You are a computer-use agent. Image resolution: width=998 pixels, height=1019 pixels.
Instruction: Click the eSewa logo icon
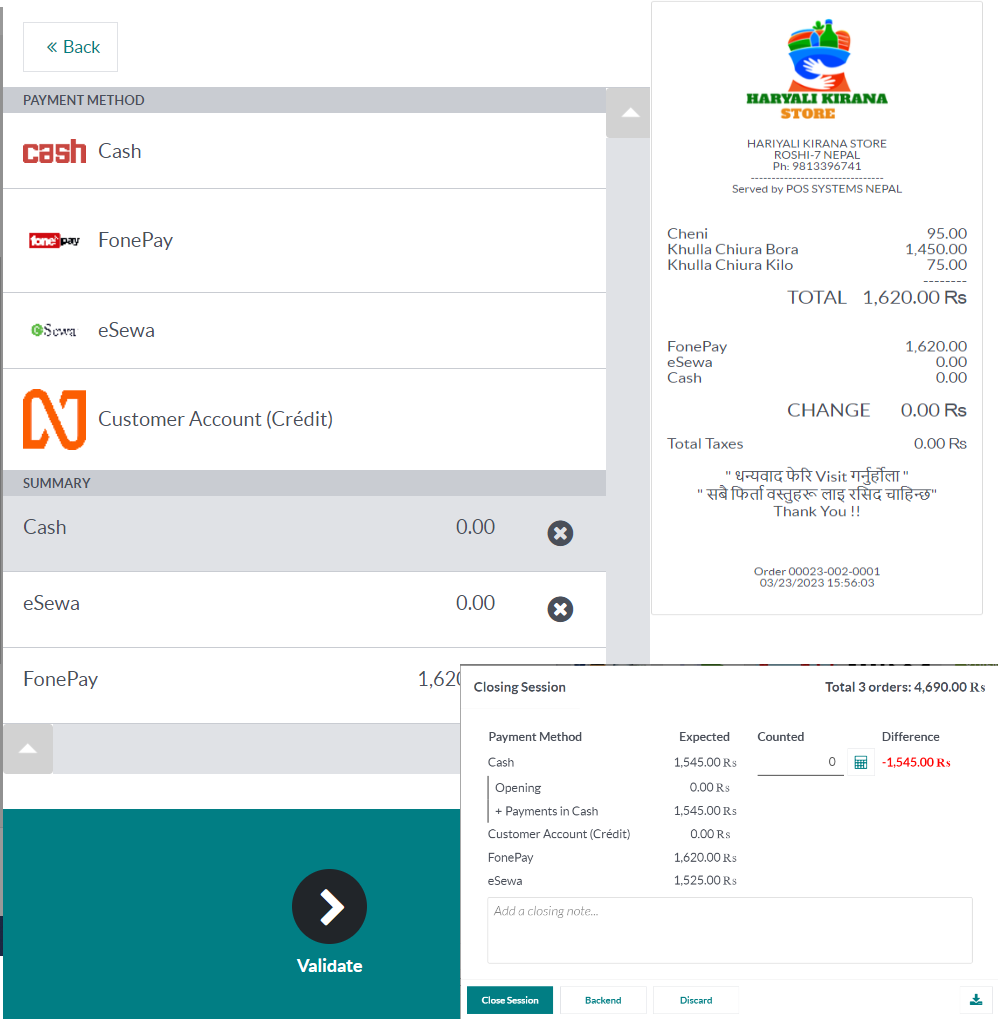54,330
